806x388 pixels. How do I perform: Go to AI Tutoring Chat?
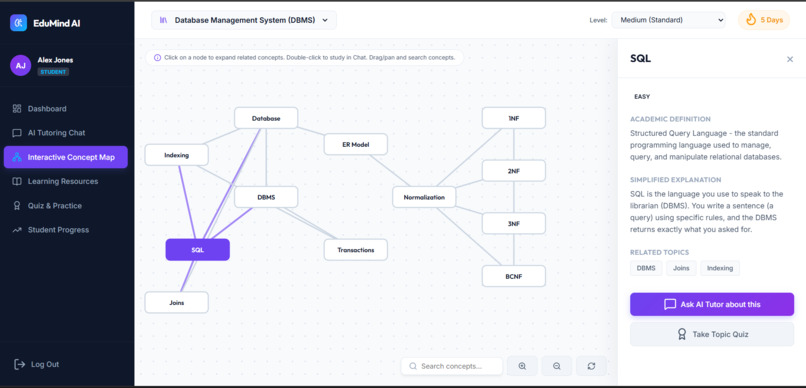66,133
